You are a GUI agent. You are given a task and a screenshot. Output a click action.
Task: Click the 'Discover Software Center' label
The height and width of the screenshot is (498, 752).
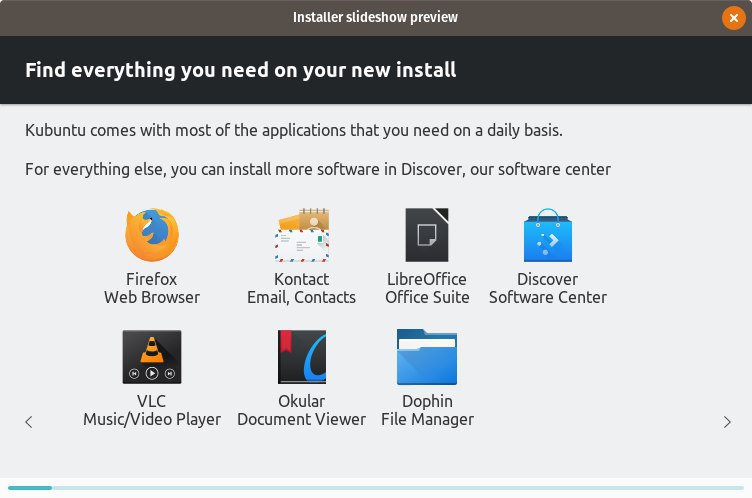click(548, 288)
